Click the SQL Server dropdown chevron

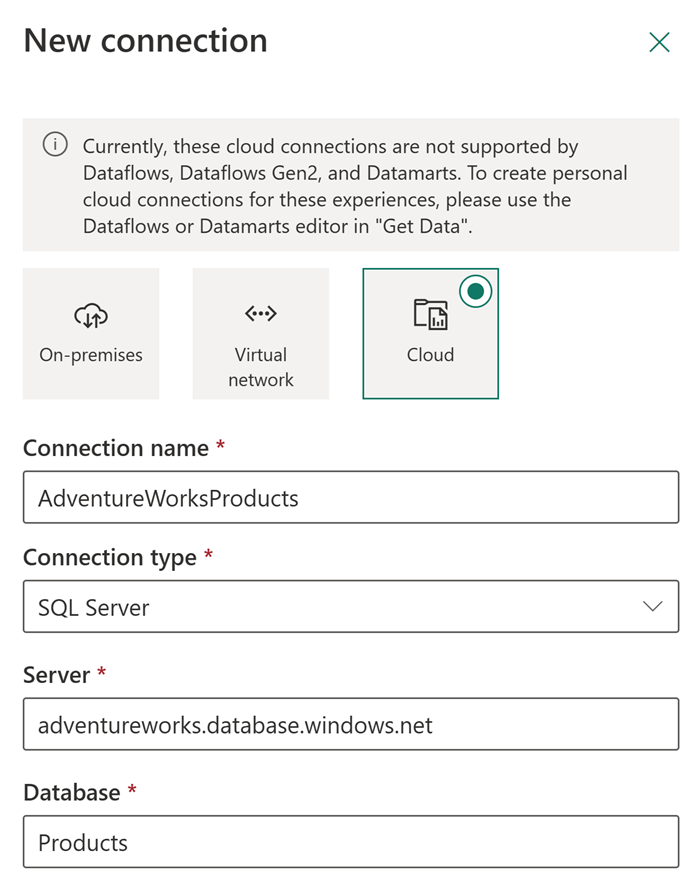[652, 606]
